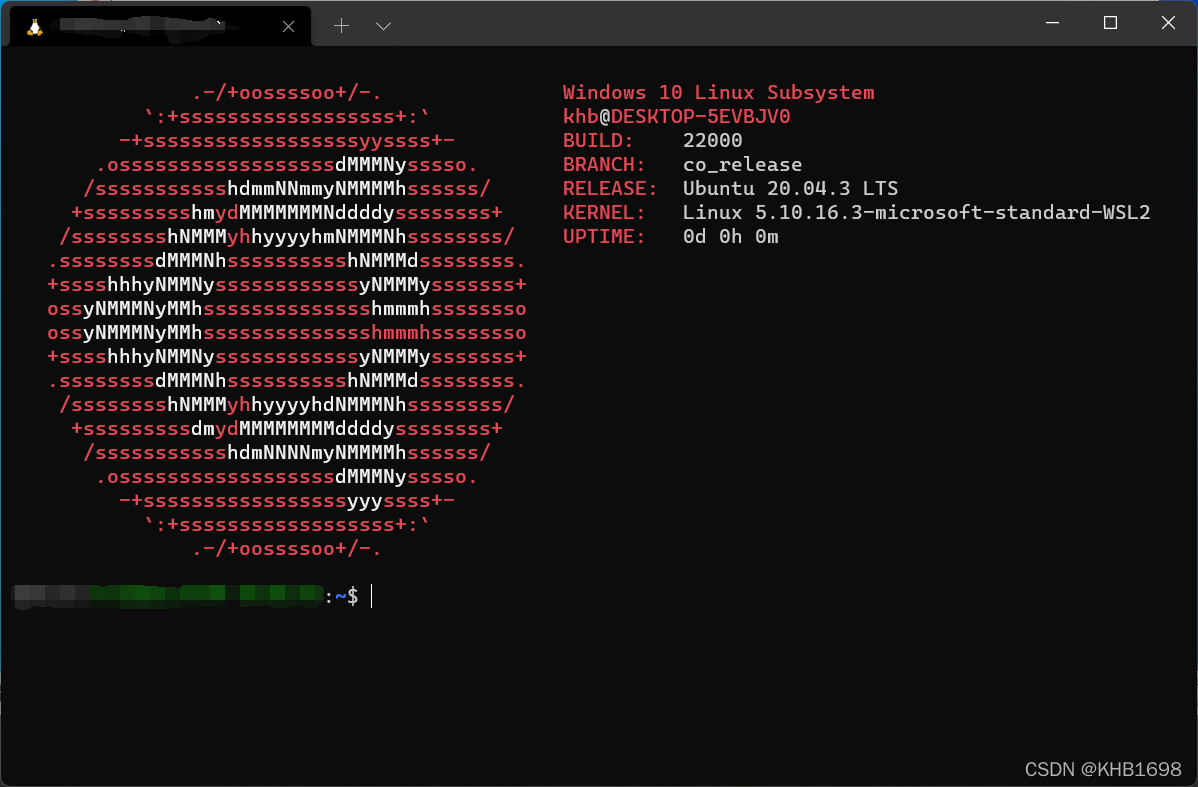Click the UPTIME value 0d 0h 0m
This screenshot has width=1198, height=787.
tap(730, 237)
